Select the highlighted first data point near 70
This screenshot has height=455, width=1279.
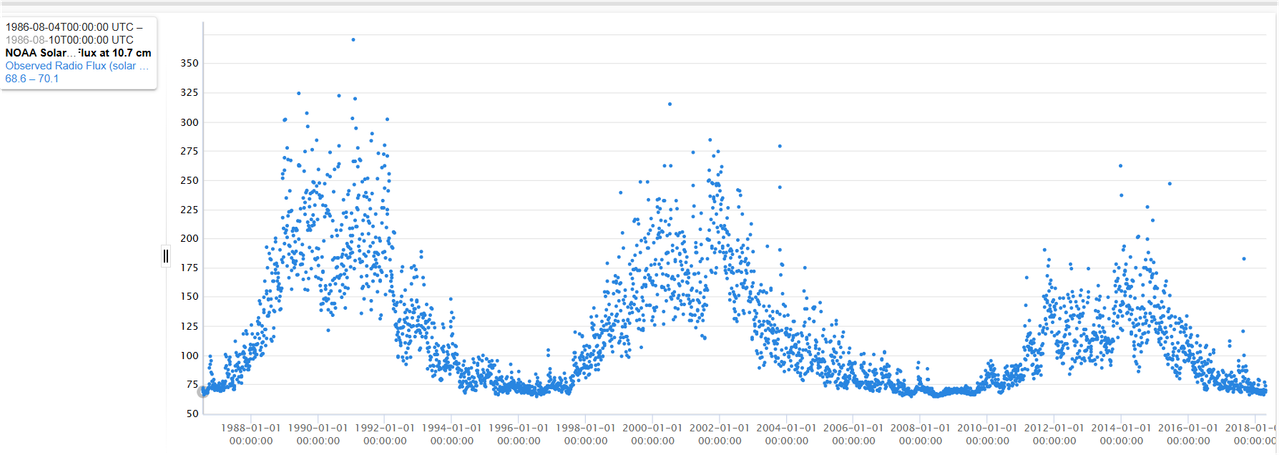[203, 391]
